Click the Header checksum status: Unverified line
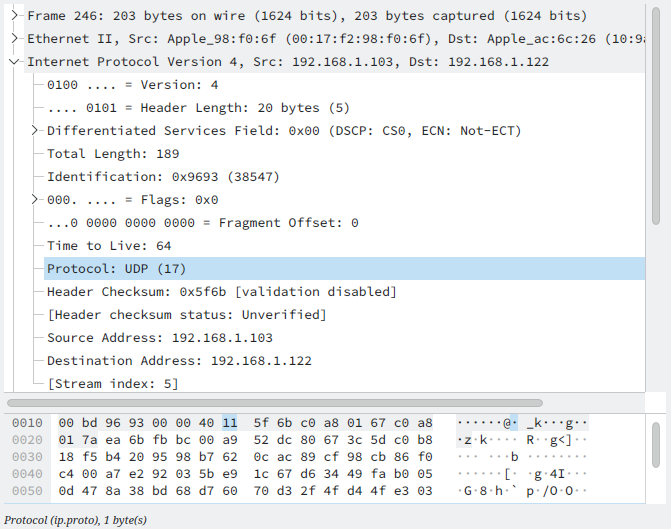This screenshot has height=529, width=671. point(186,315)
